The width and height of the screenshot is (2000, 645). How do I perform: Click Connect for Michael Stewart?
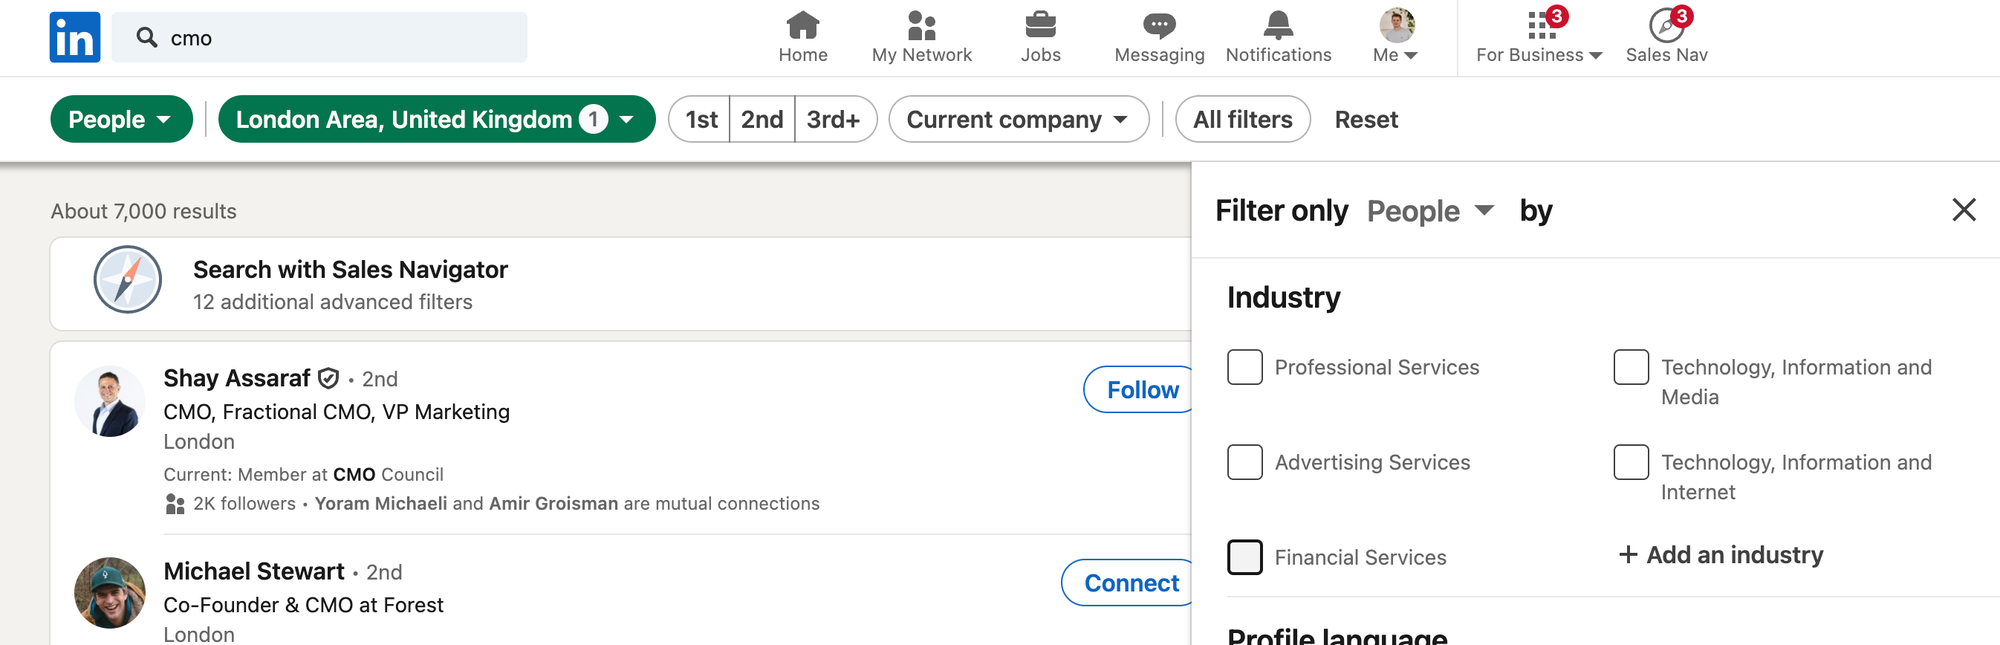click(1131, 583)
